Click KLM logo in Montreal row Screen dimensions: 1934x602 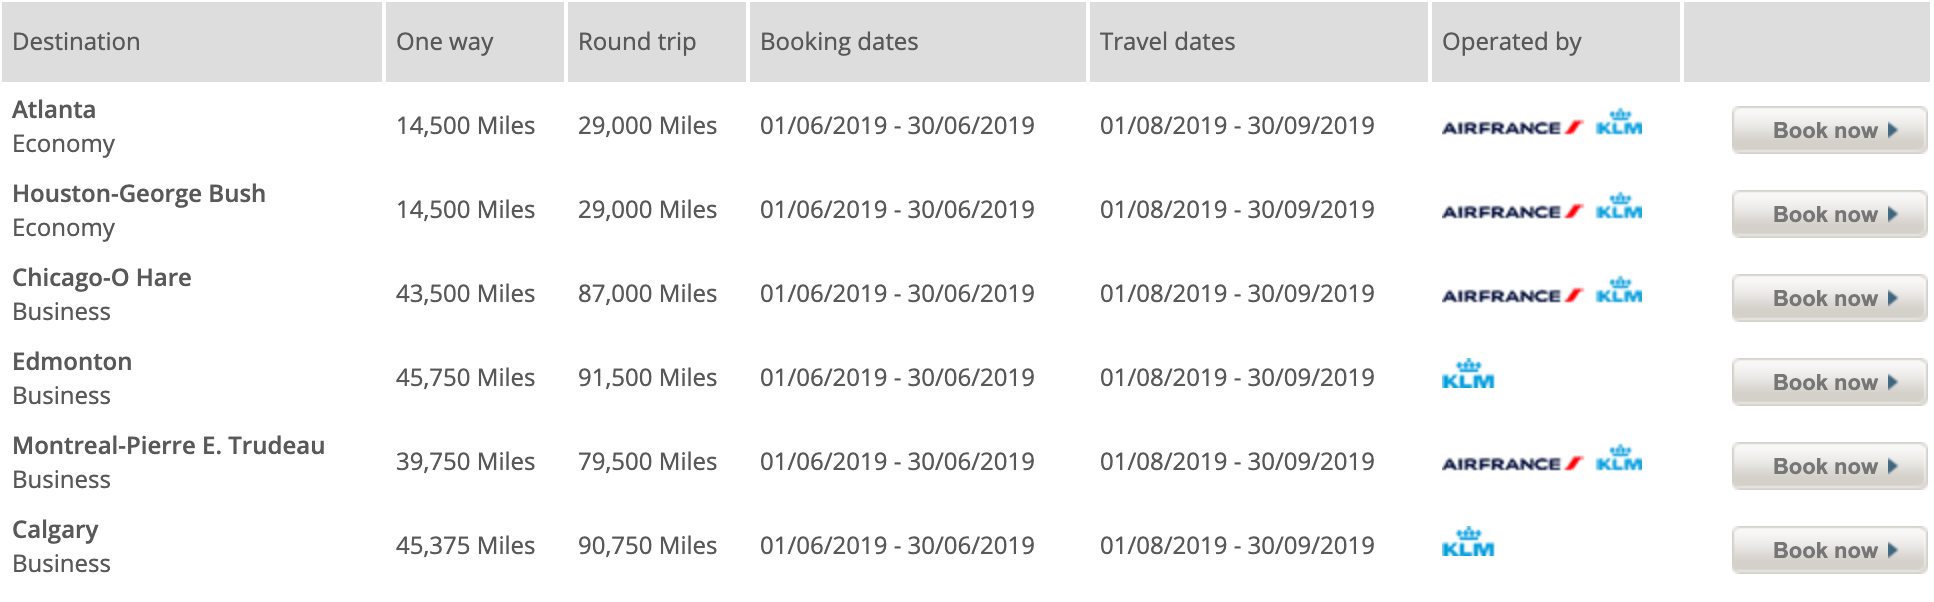pos(1619,460)
